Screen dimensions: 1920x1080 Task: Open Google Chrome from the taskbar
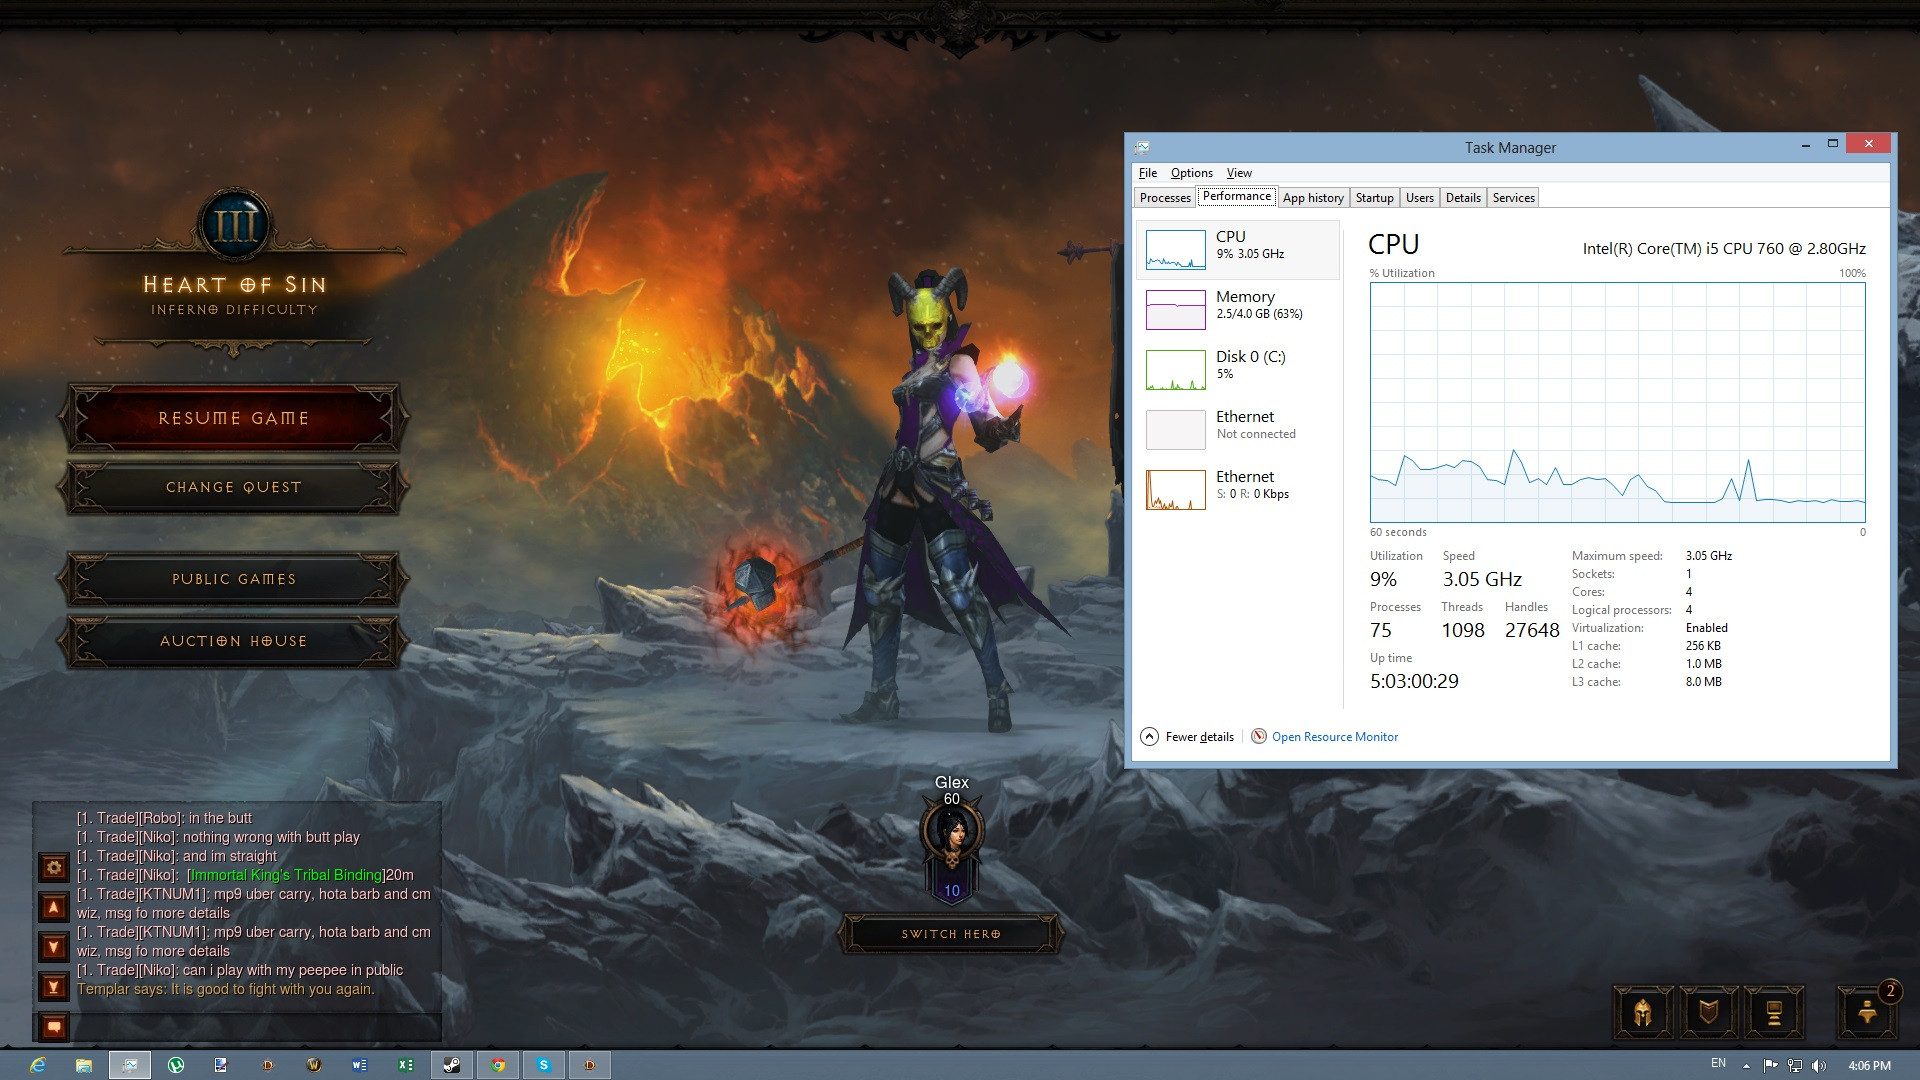point(498,1065)
